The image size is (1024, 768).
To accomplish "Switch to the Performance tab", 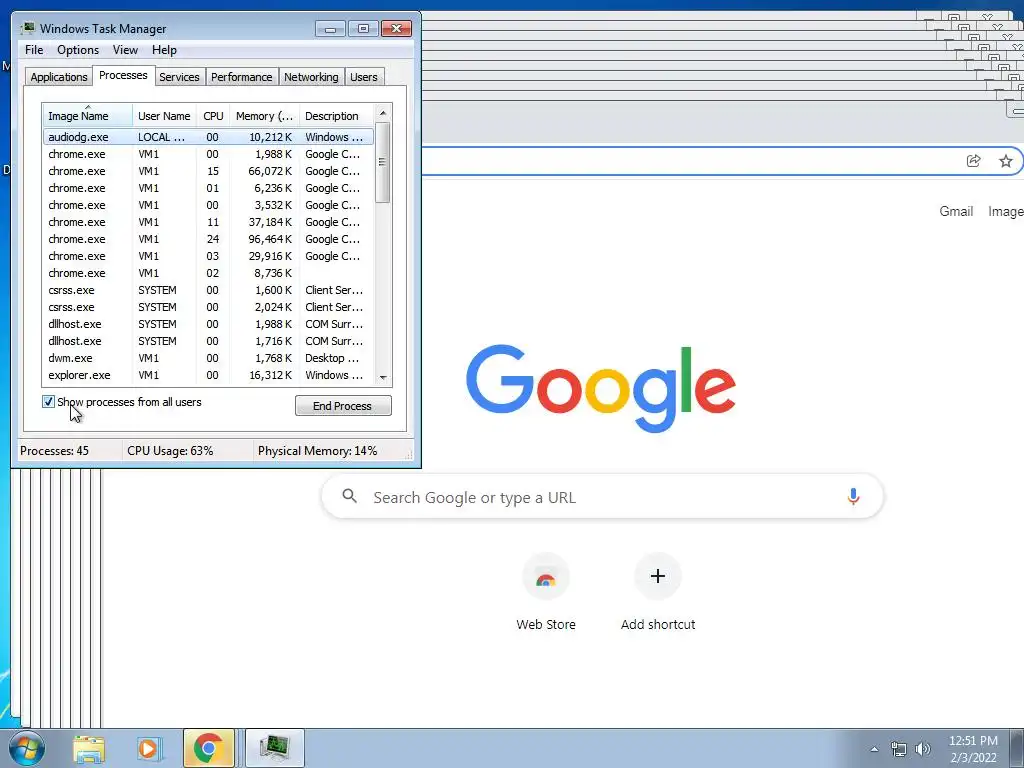I will (242, 77).
